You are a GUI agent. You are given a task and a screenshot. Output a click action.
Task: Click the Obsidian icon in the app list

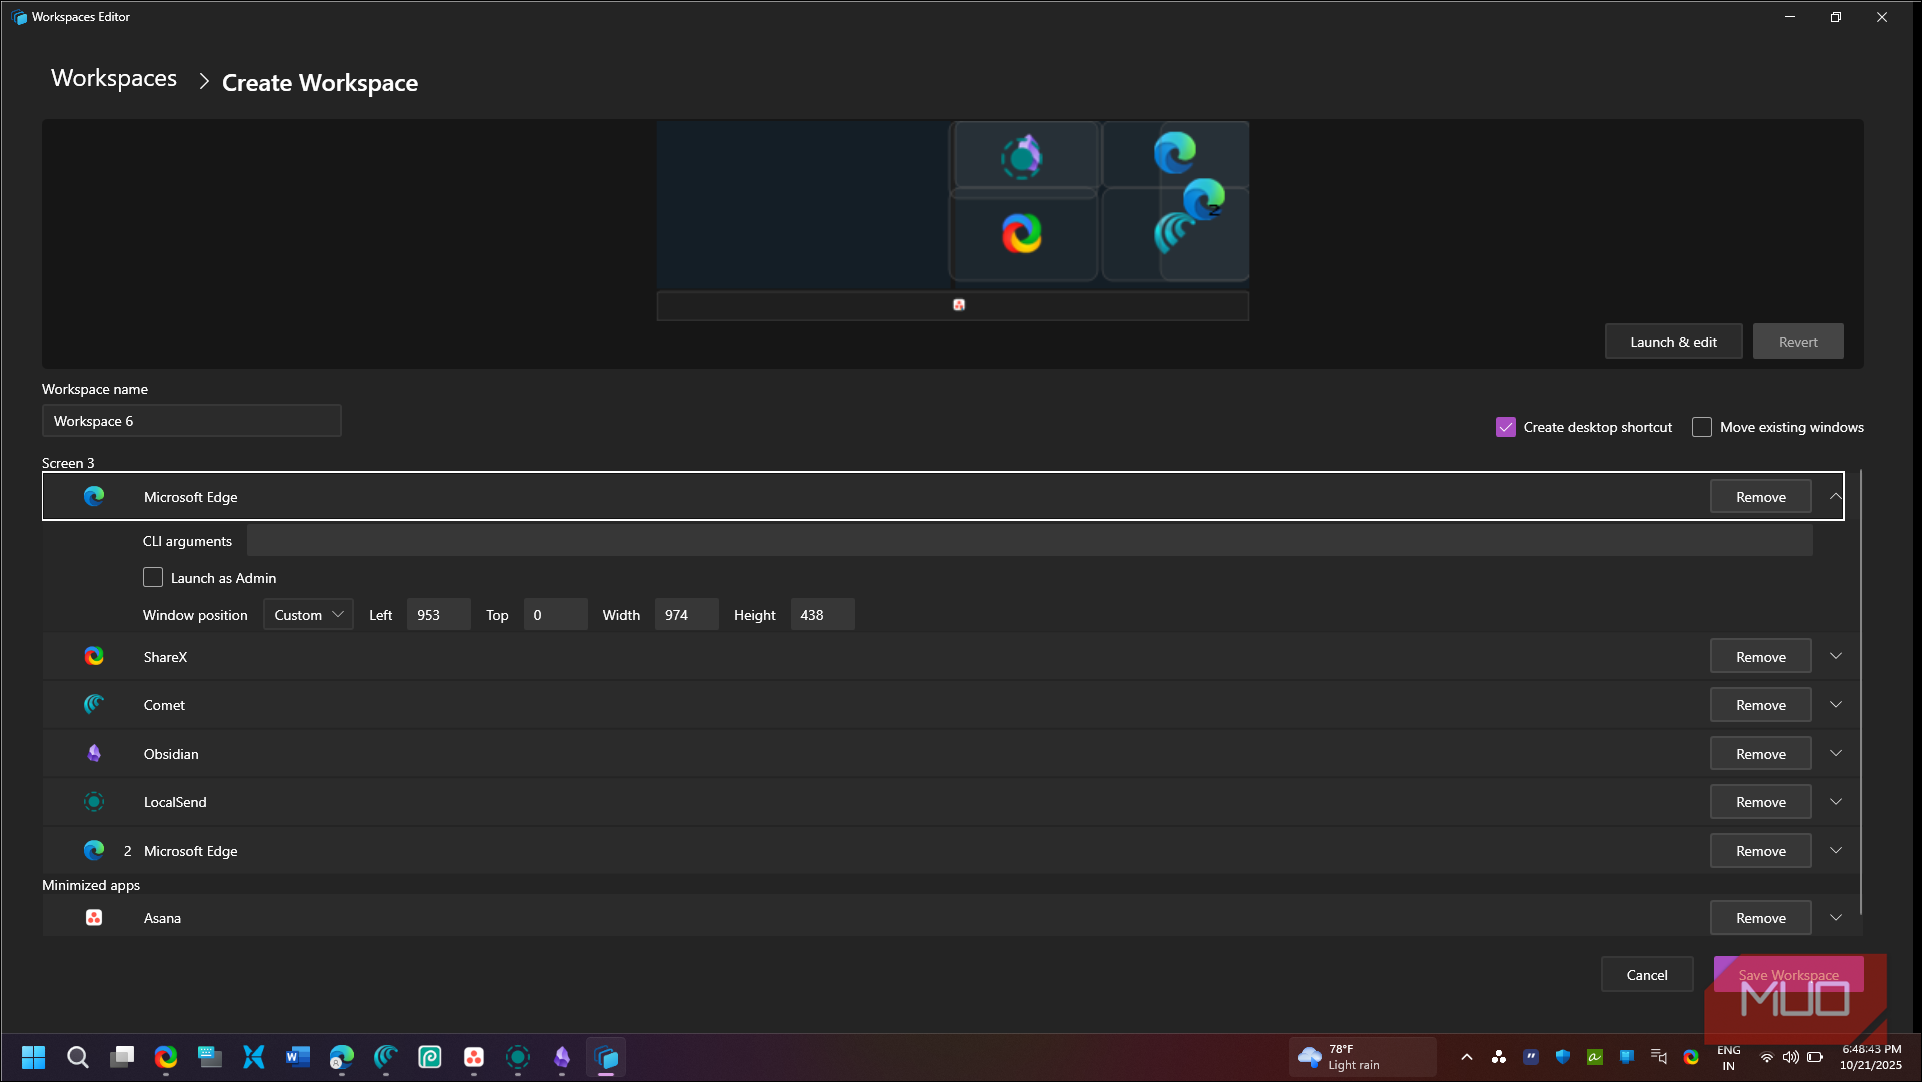pos(94,753)
